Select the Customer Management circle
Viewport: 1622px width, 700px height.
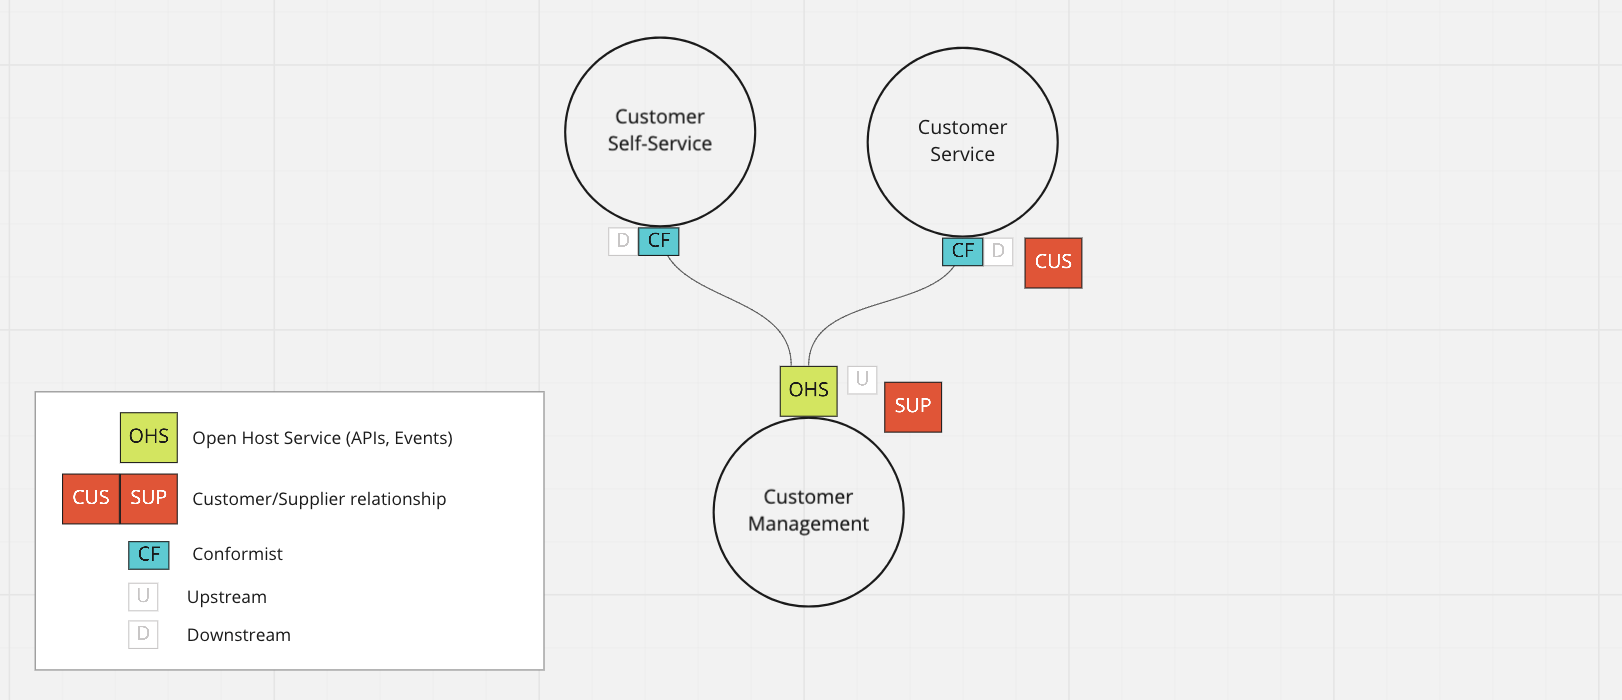(808, 511)
